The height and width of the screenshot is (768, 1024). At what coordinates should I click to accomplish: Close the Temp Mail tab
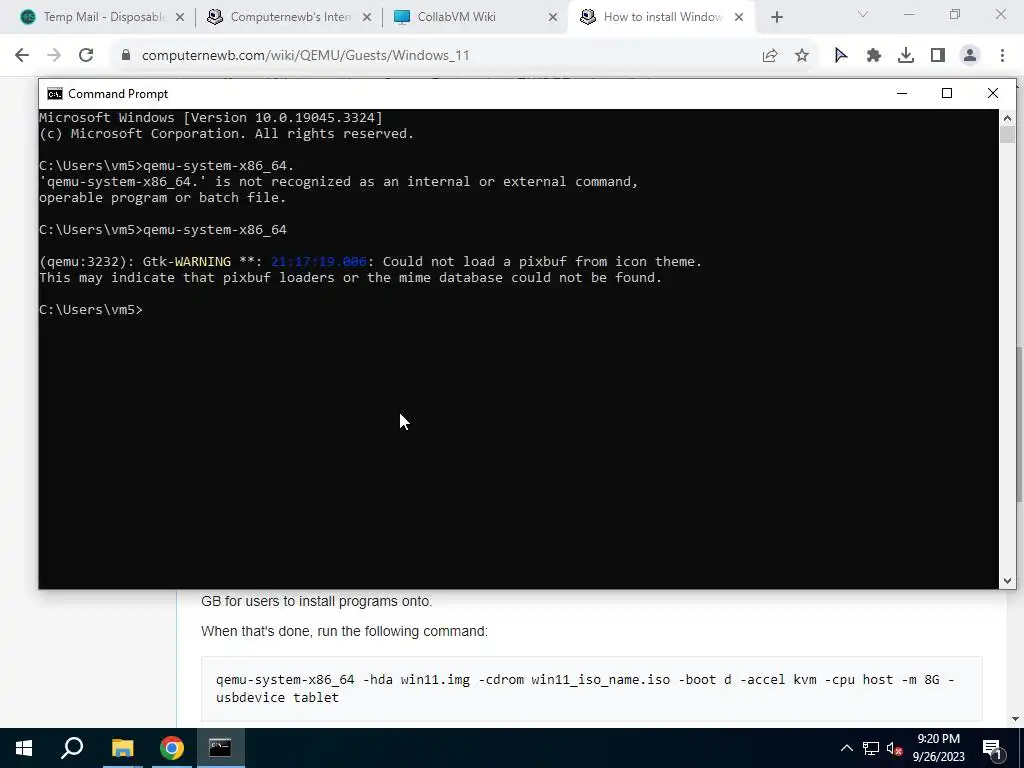(180, 17)
